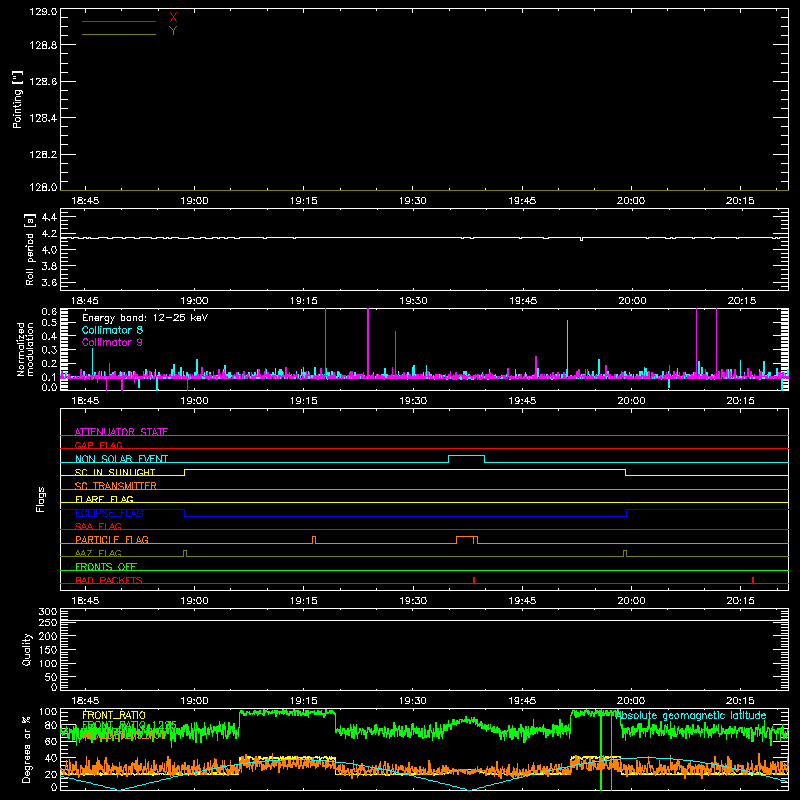This screenshot has height=800, width=800.
Task: Click the Quality axis title
Action: click(x=27, y=649)
